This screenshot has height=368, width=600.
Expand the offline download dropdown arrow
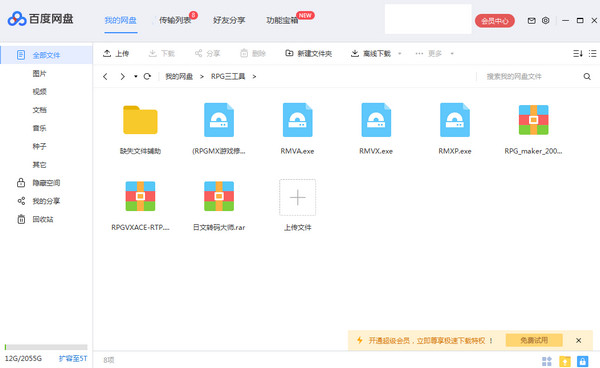click(x=399, y=54)
